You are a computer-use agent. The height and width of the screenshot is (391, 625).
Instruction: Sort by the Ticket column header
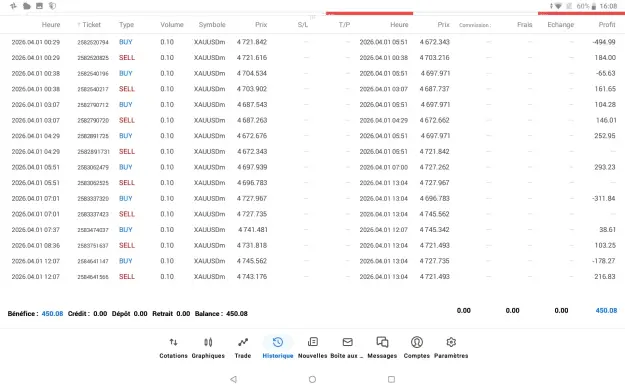[x=91, y=25]
